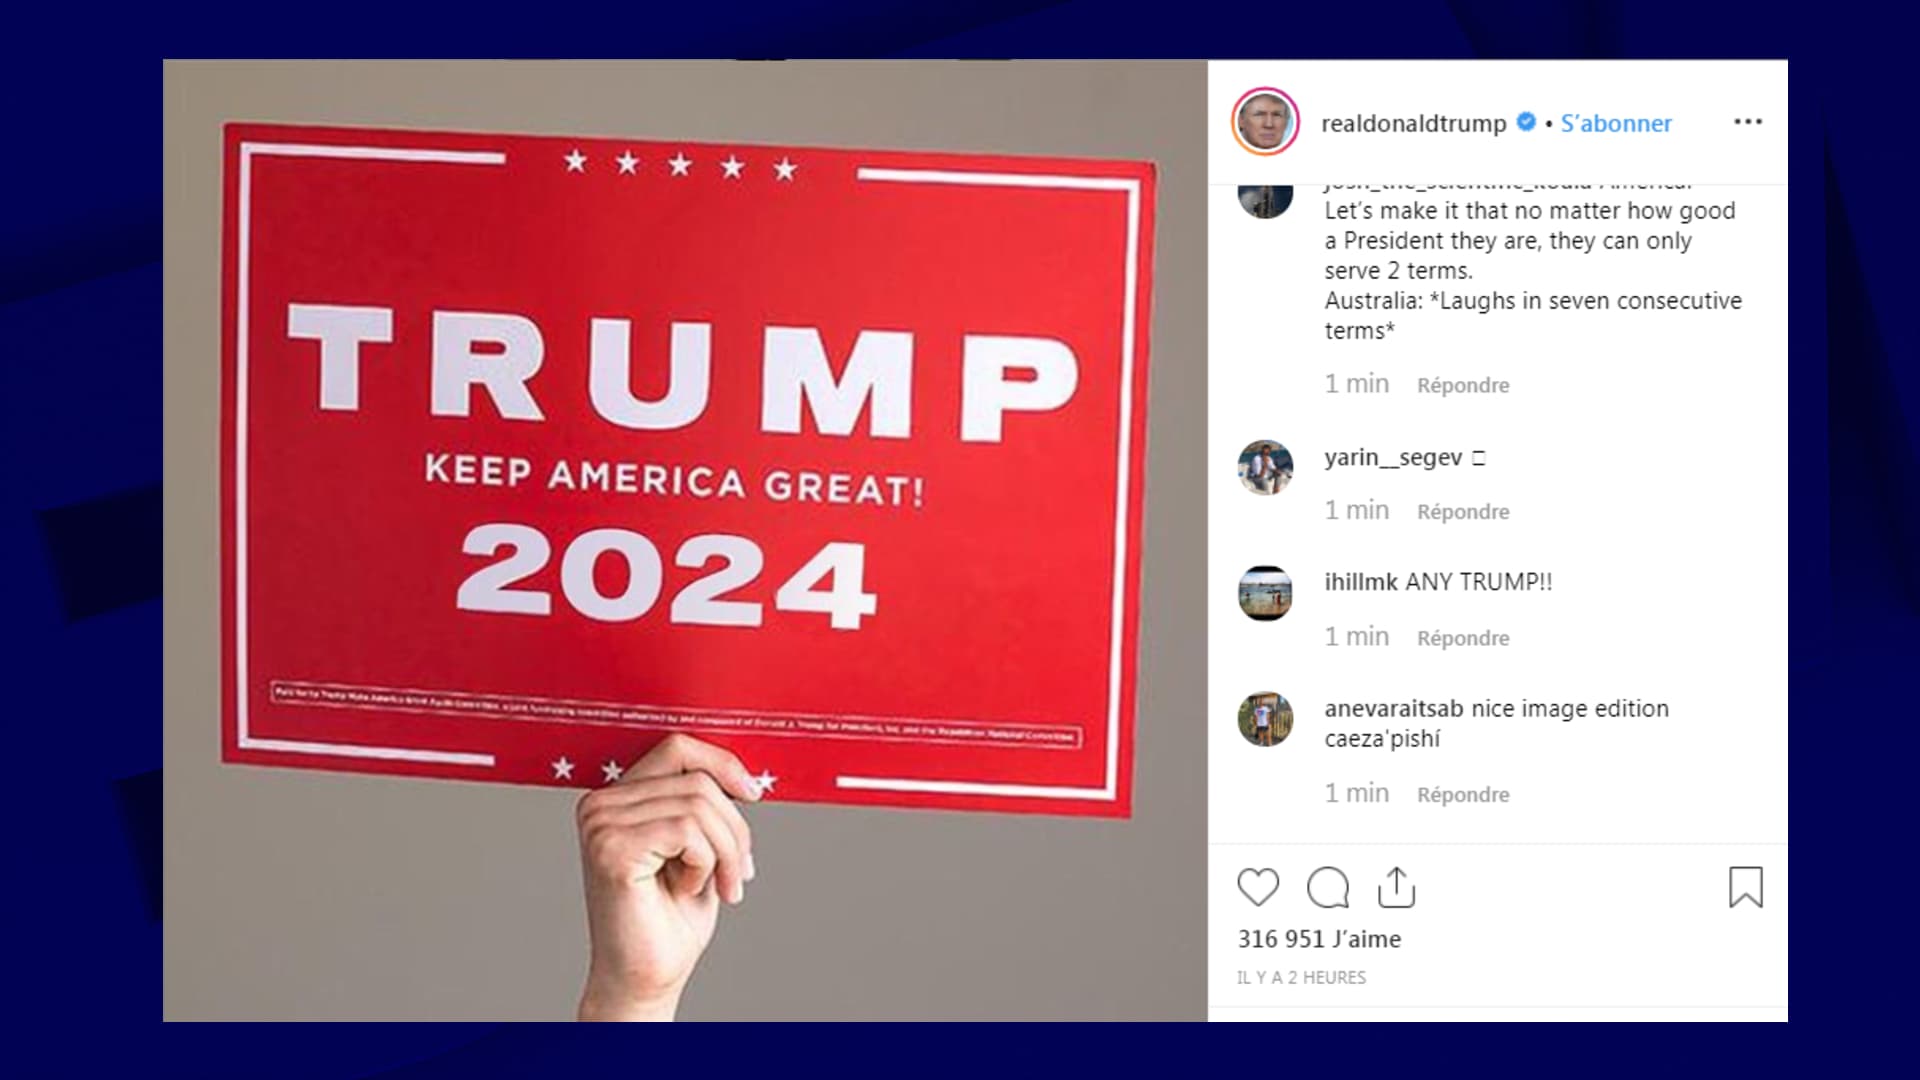Open the three-dot more options menu

pyautogui.click(x=1747, y=121)
